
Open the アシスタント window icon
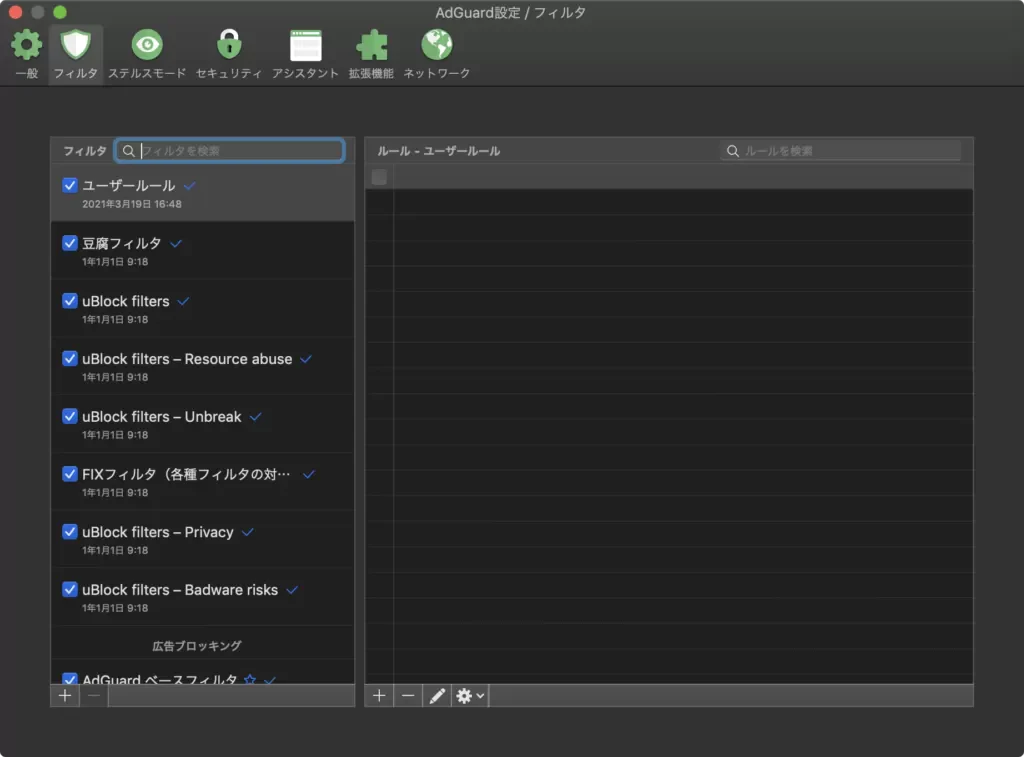click(305, 46)
